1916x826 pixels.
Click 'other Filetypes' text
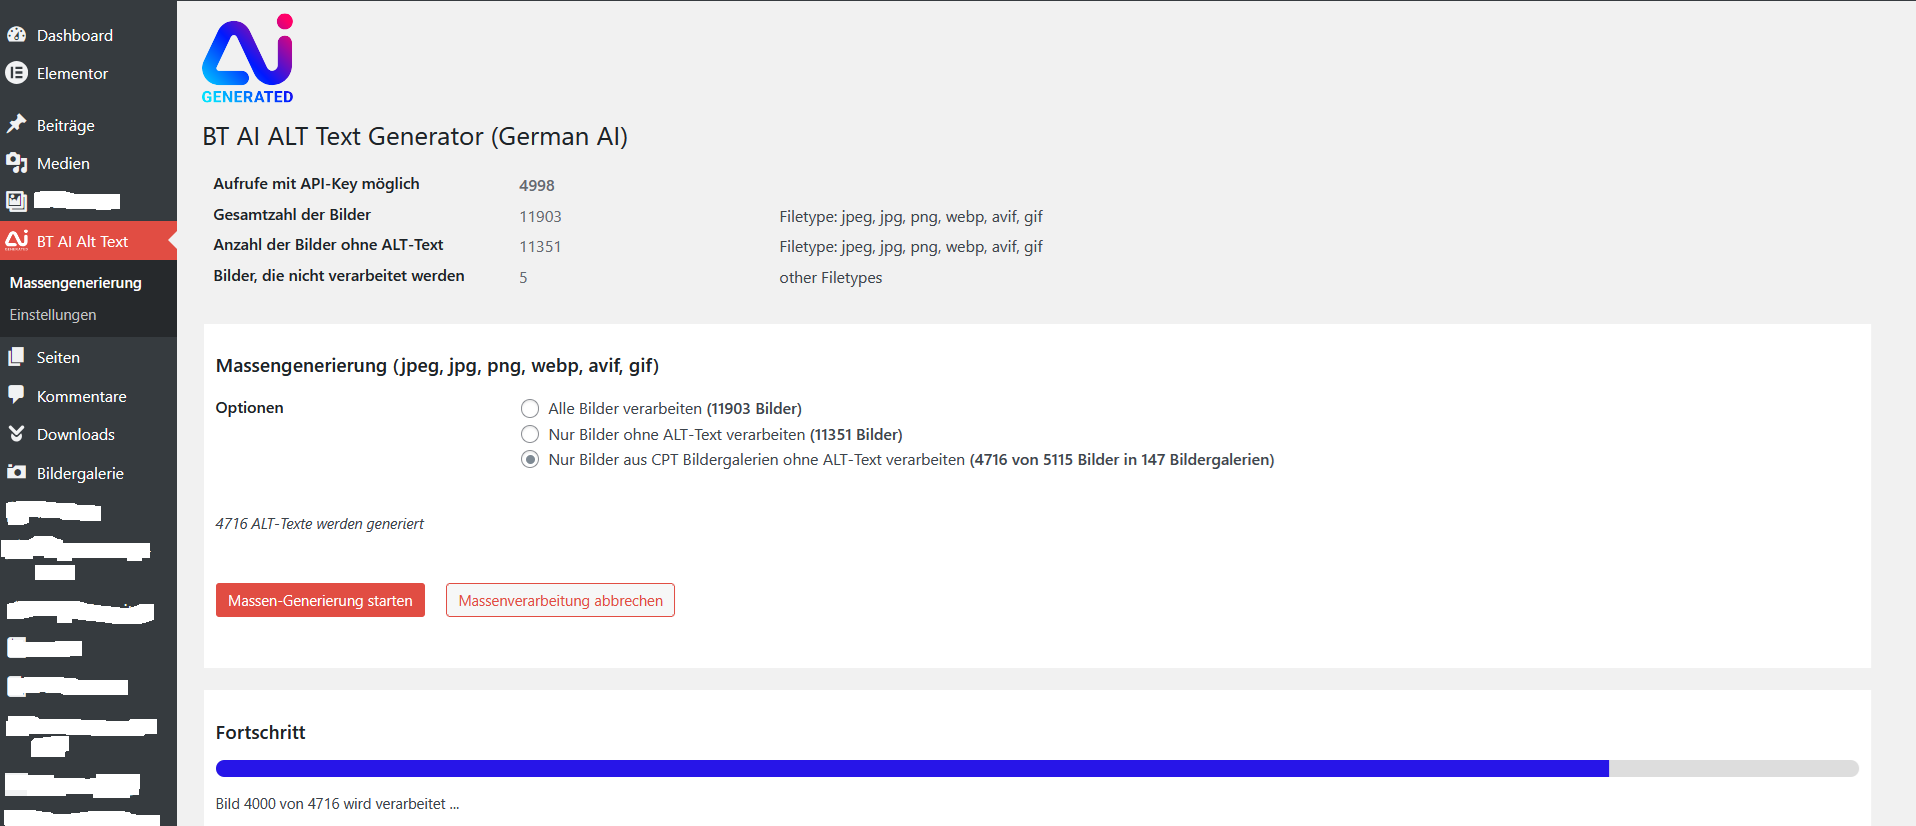pos(831,277)
